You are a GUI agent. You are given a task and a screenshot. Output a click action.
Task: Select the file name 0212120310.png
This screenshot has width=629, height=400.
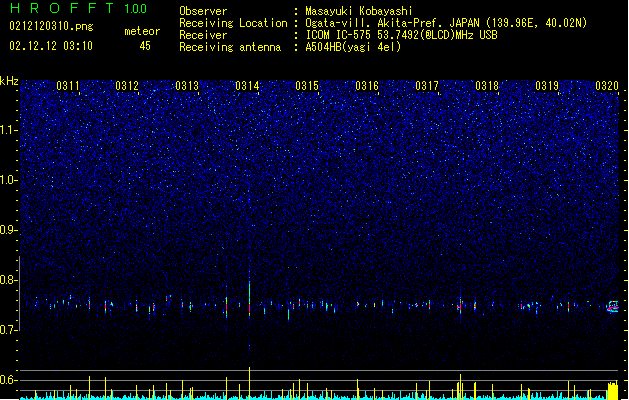(51, 26)
